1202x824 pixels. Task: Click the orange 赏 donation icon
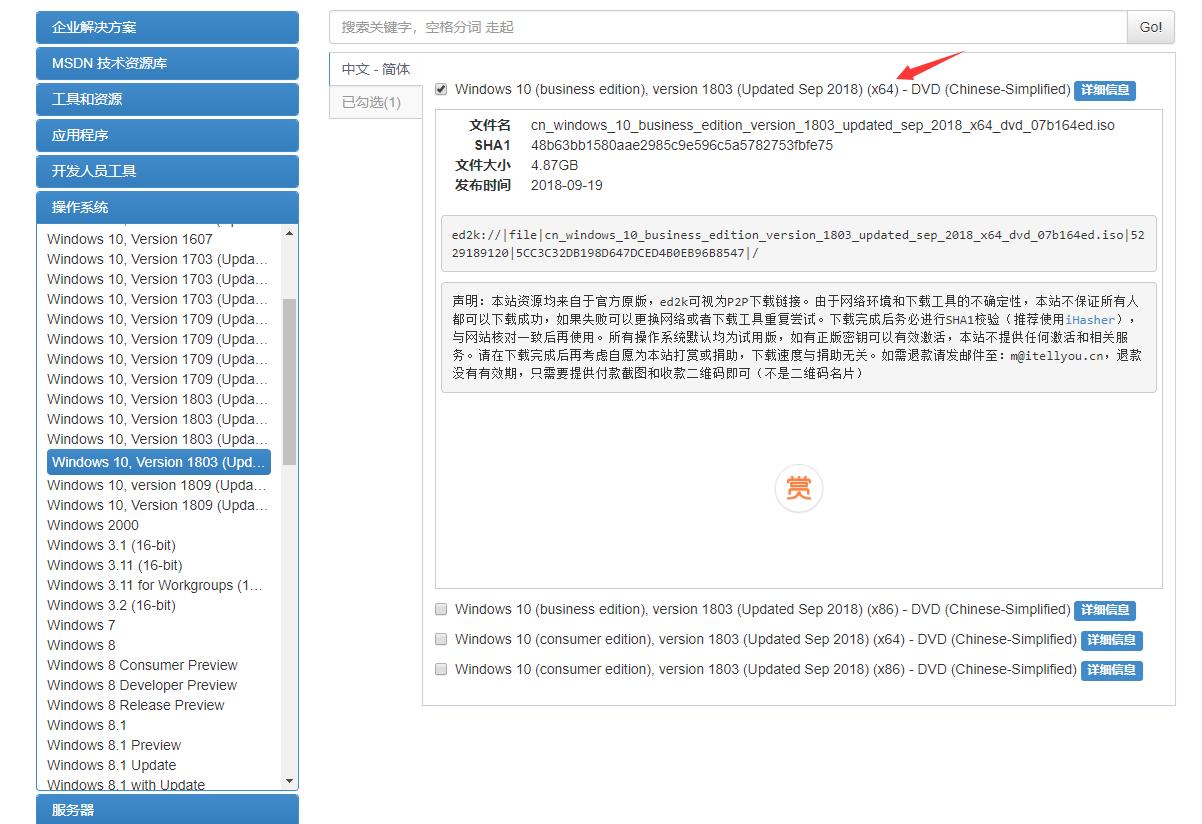[x=798, y=489]
